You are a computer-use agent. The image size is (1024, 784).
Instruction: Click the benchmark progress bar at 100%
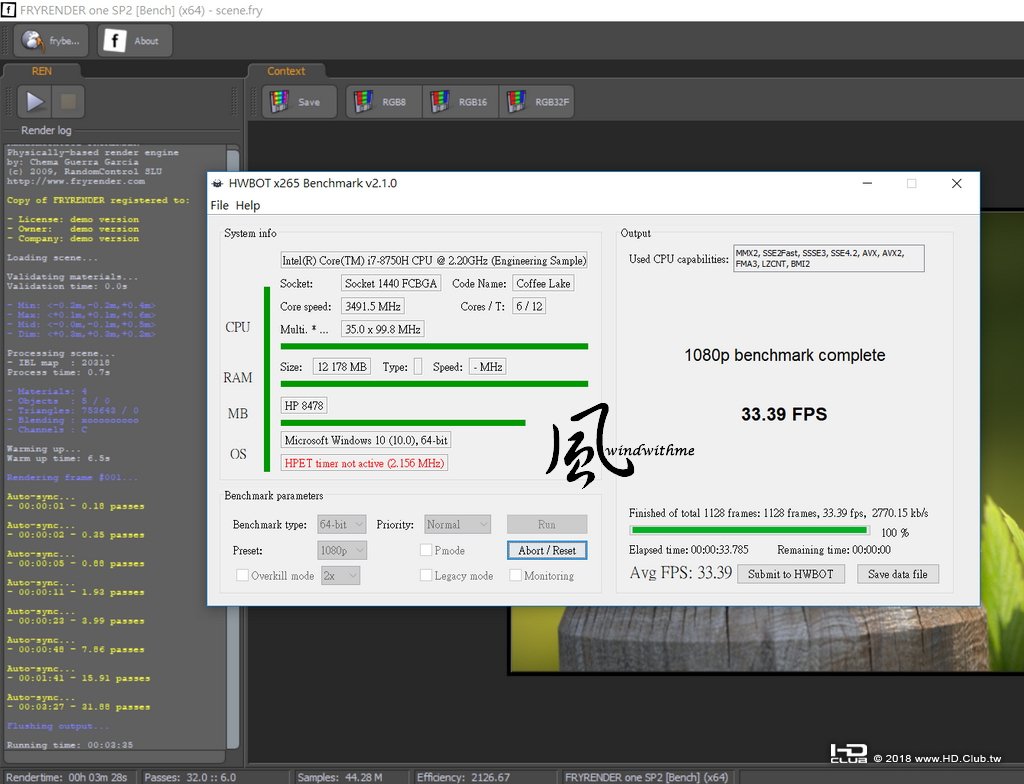click(x=750, y=531)
